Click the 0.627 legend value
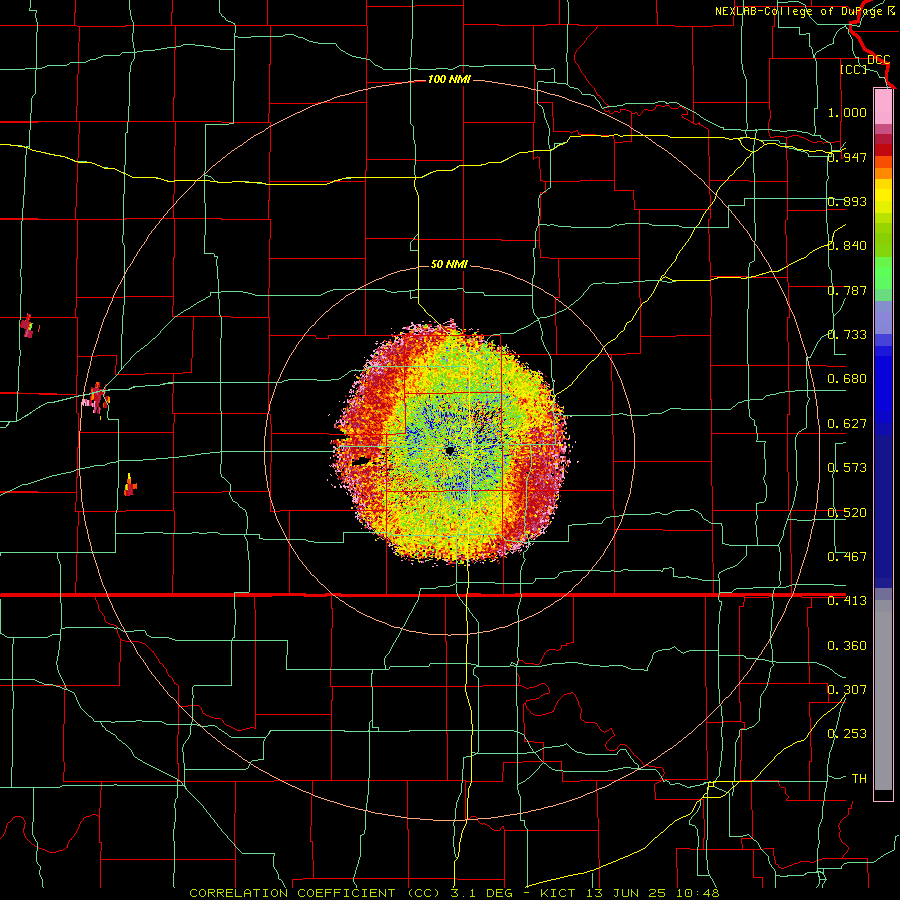Viewport: 900px width, 900px height. [847, 424]
